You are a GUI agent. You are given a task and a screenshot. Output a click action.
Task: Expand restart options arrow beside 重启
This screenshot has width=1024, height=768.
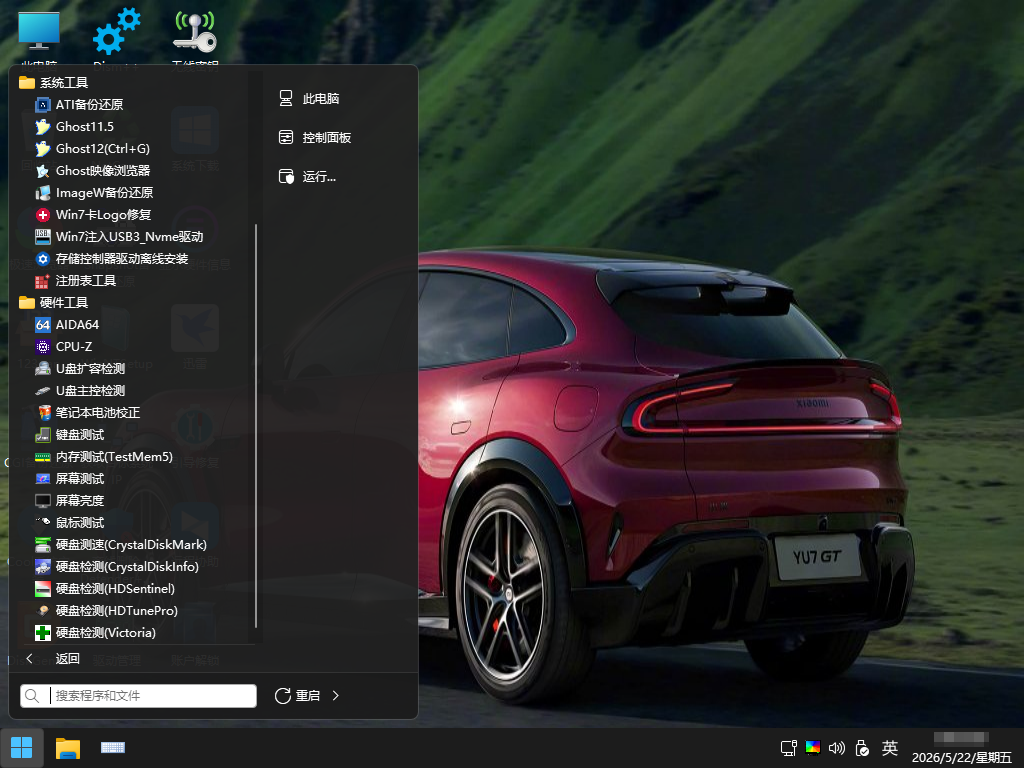click(x=336, y=696)
